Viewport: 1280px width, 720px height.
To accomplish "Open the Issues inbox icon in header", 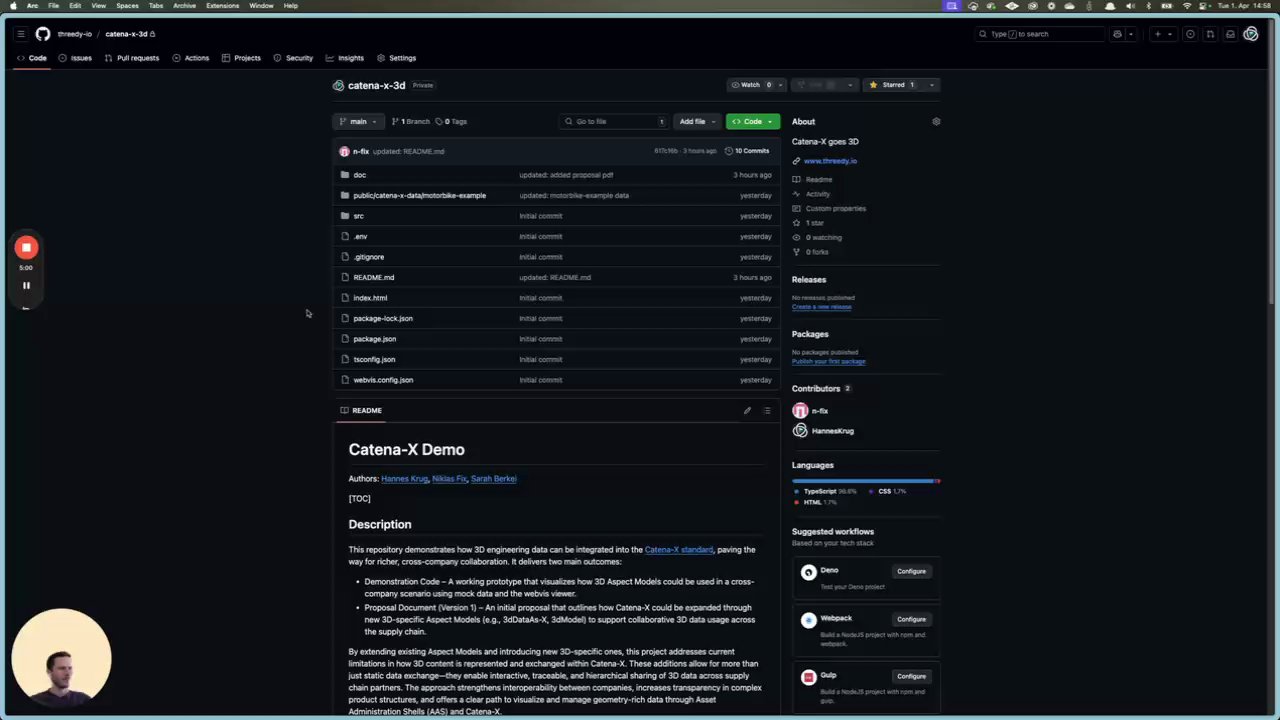I will [1190, 34].
